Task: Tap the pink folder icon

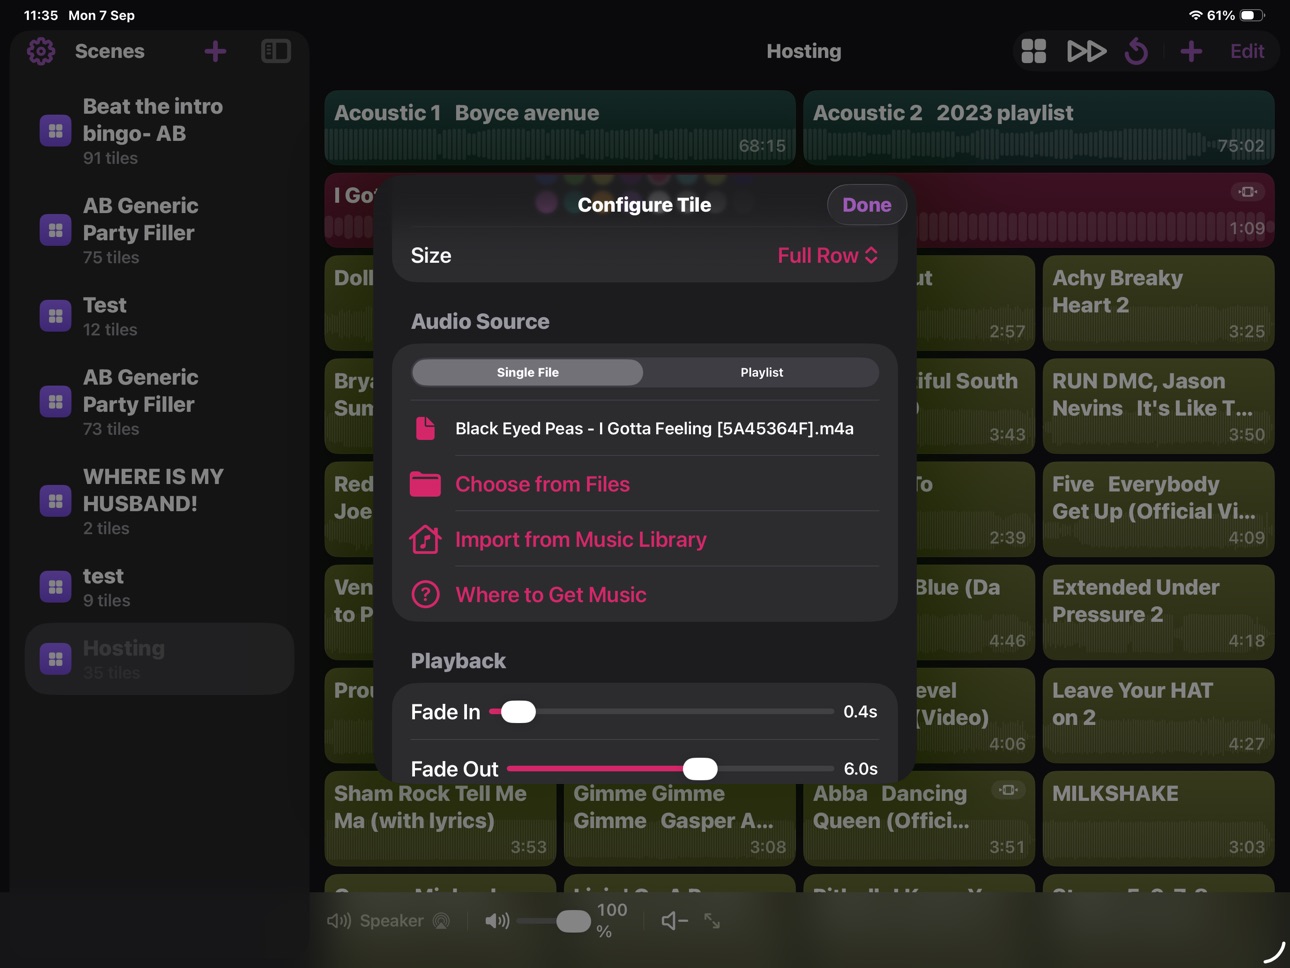Action: point(425,484)
